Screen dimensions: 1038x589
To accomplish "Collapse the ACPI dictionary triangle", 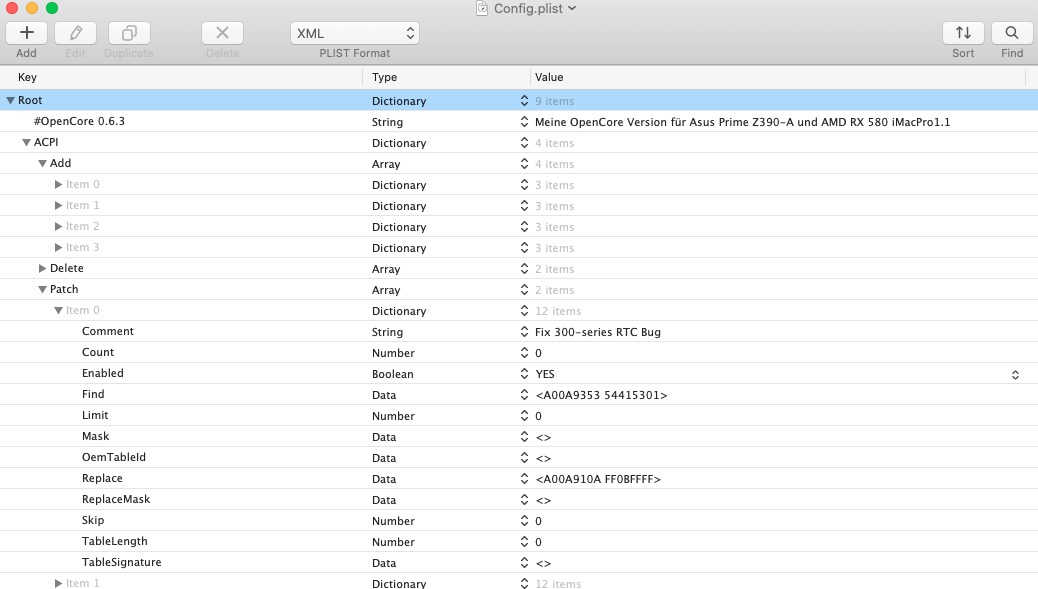I will click(x=26, y=143).
